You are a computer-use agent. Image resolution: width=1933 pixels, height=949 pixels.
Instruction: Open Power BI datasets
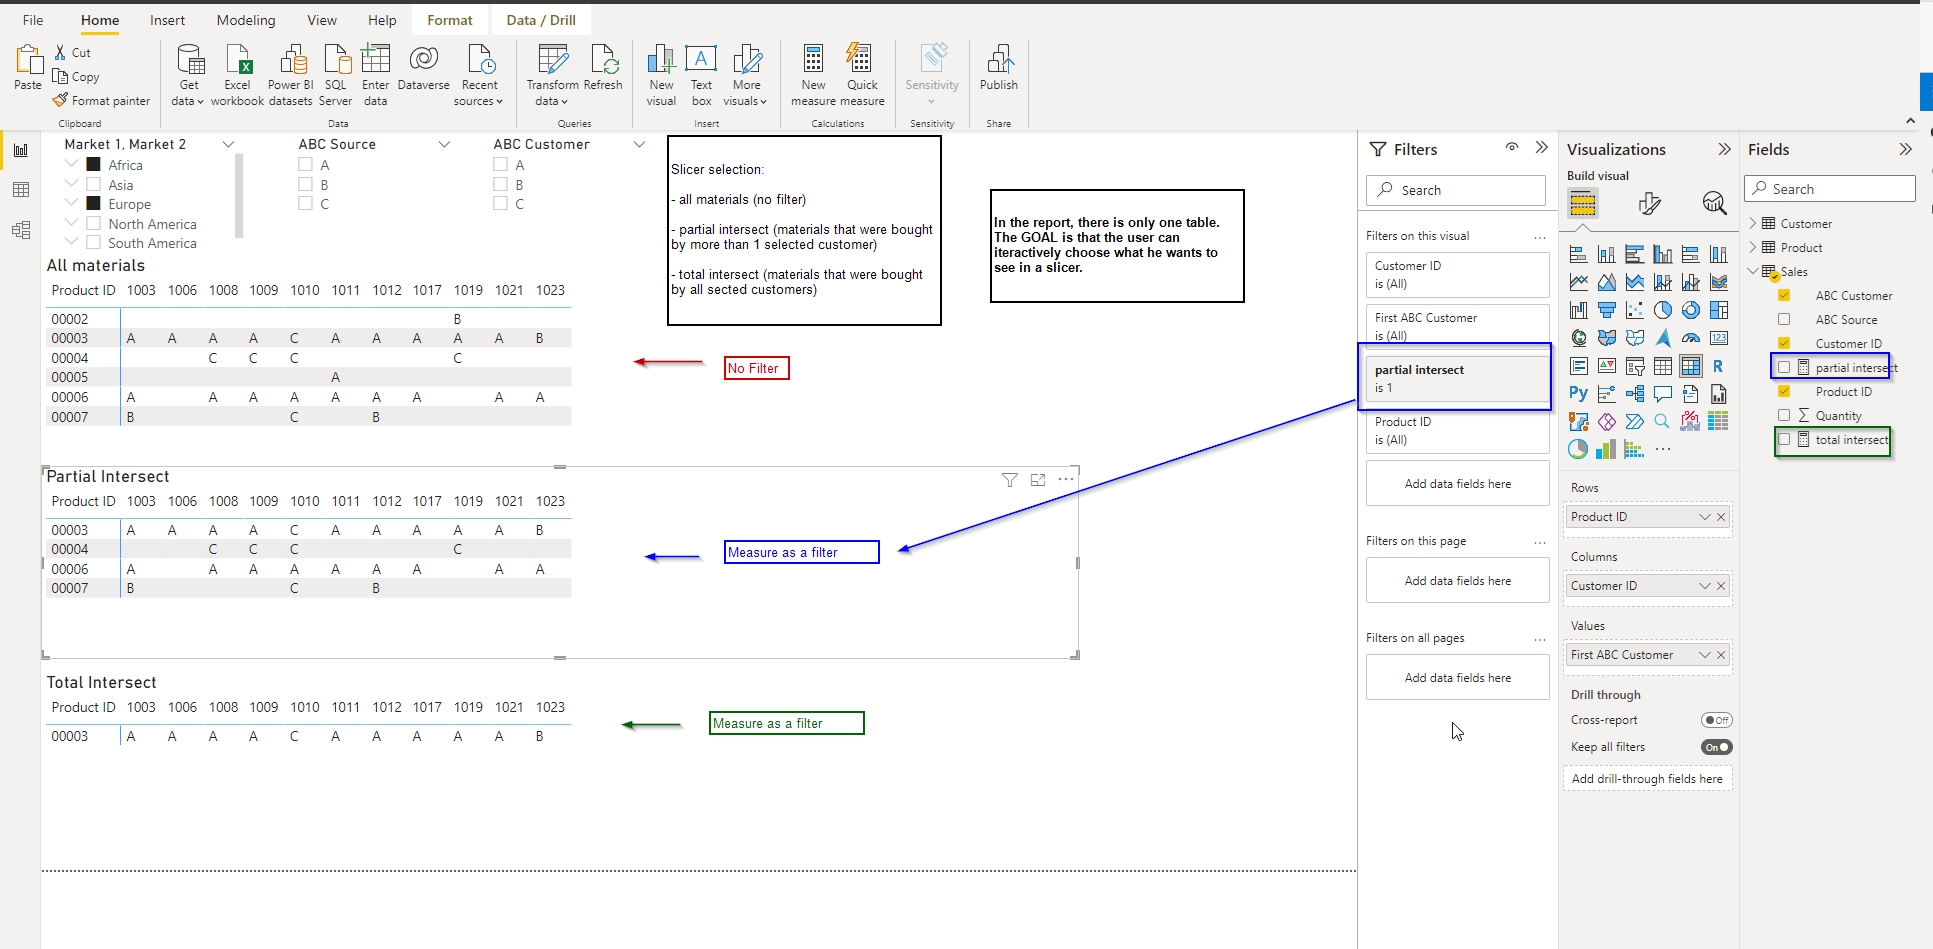tap(291, 75)
